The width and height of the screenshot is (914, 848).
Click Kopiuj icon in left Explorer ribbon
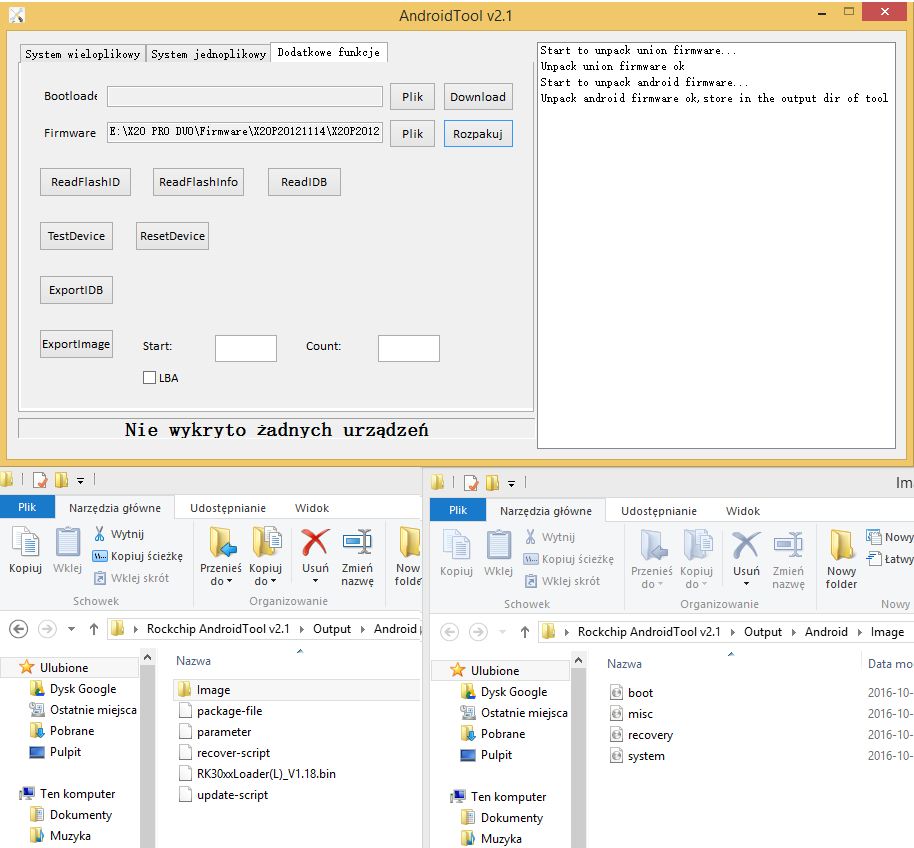26,550
